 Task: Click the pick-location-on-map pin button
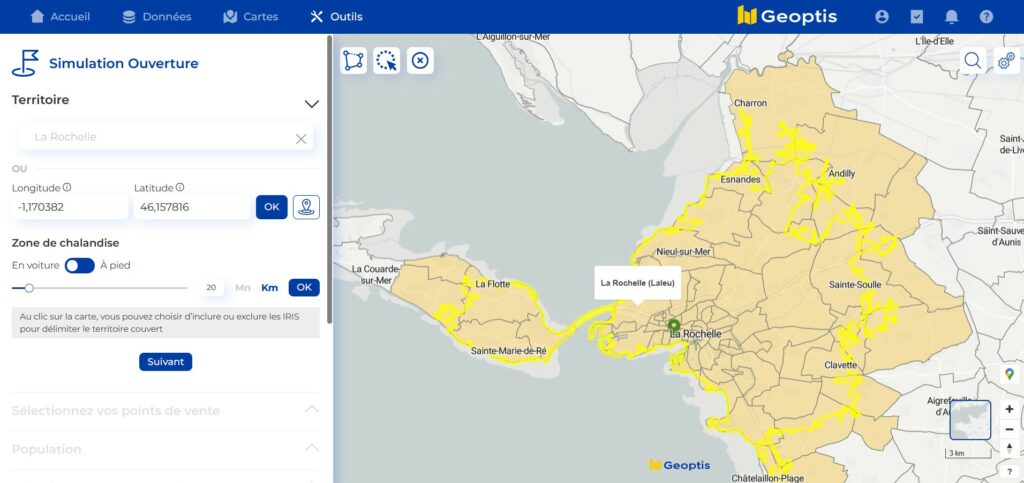click(x=306, y=207)
